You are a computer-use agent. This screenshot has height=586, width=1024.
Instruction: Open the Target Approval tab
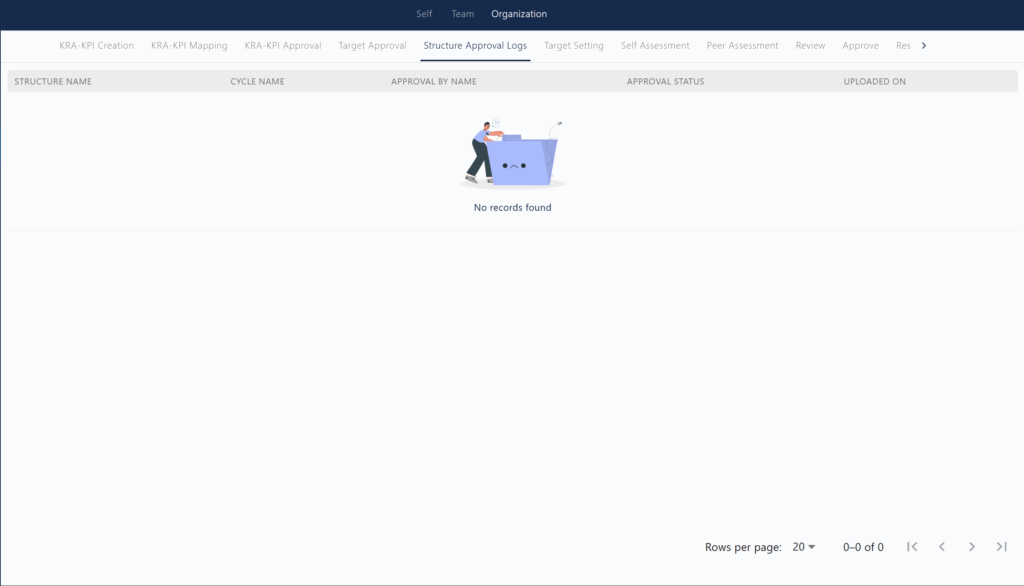372,46
